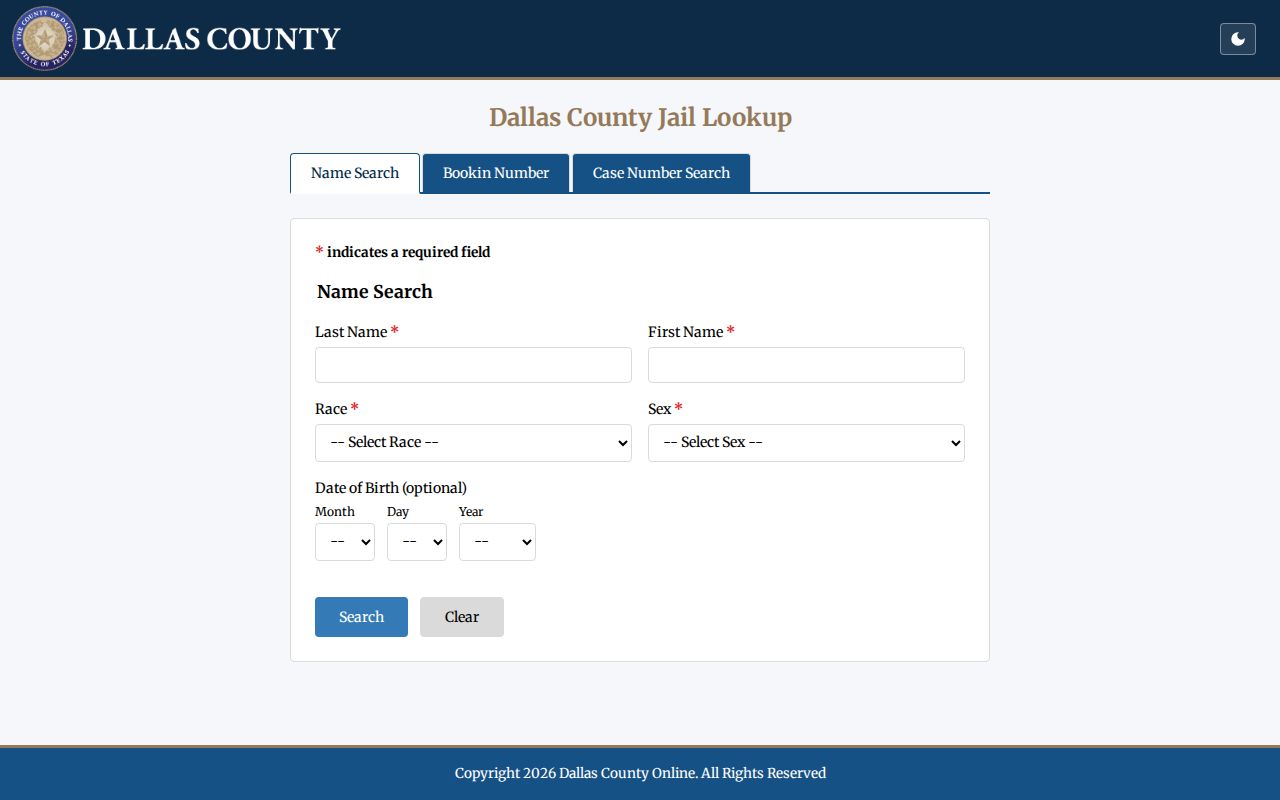The image size is (1280, 800).
Task: Select the Case Number Search tab
Action: click(661, 173)
